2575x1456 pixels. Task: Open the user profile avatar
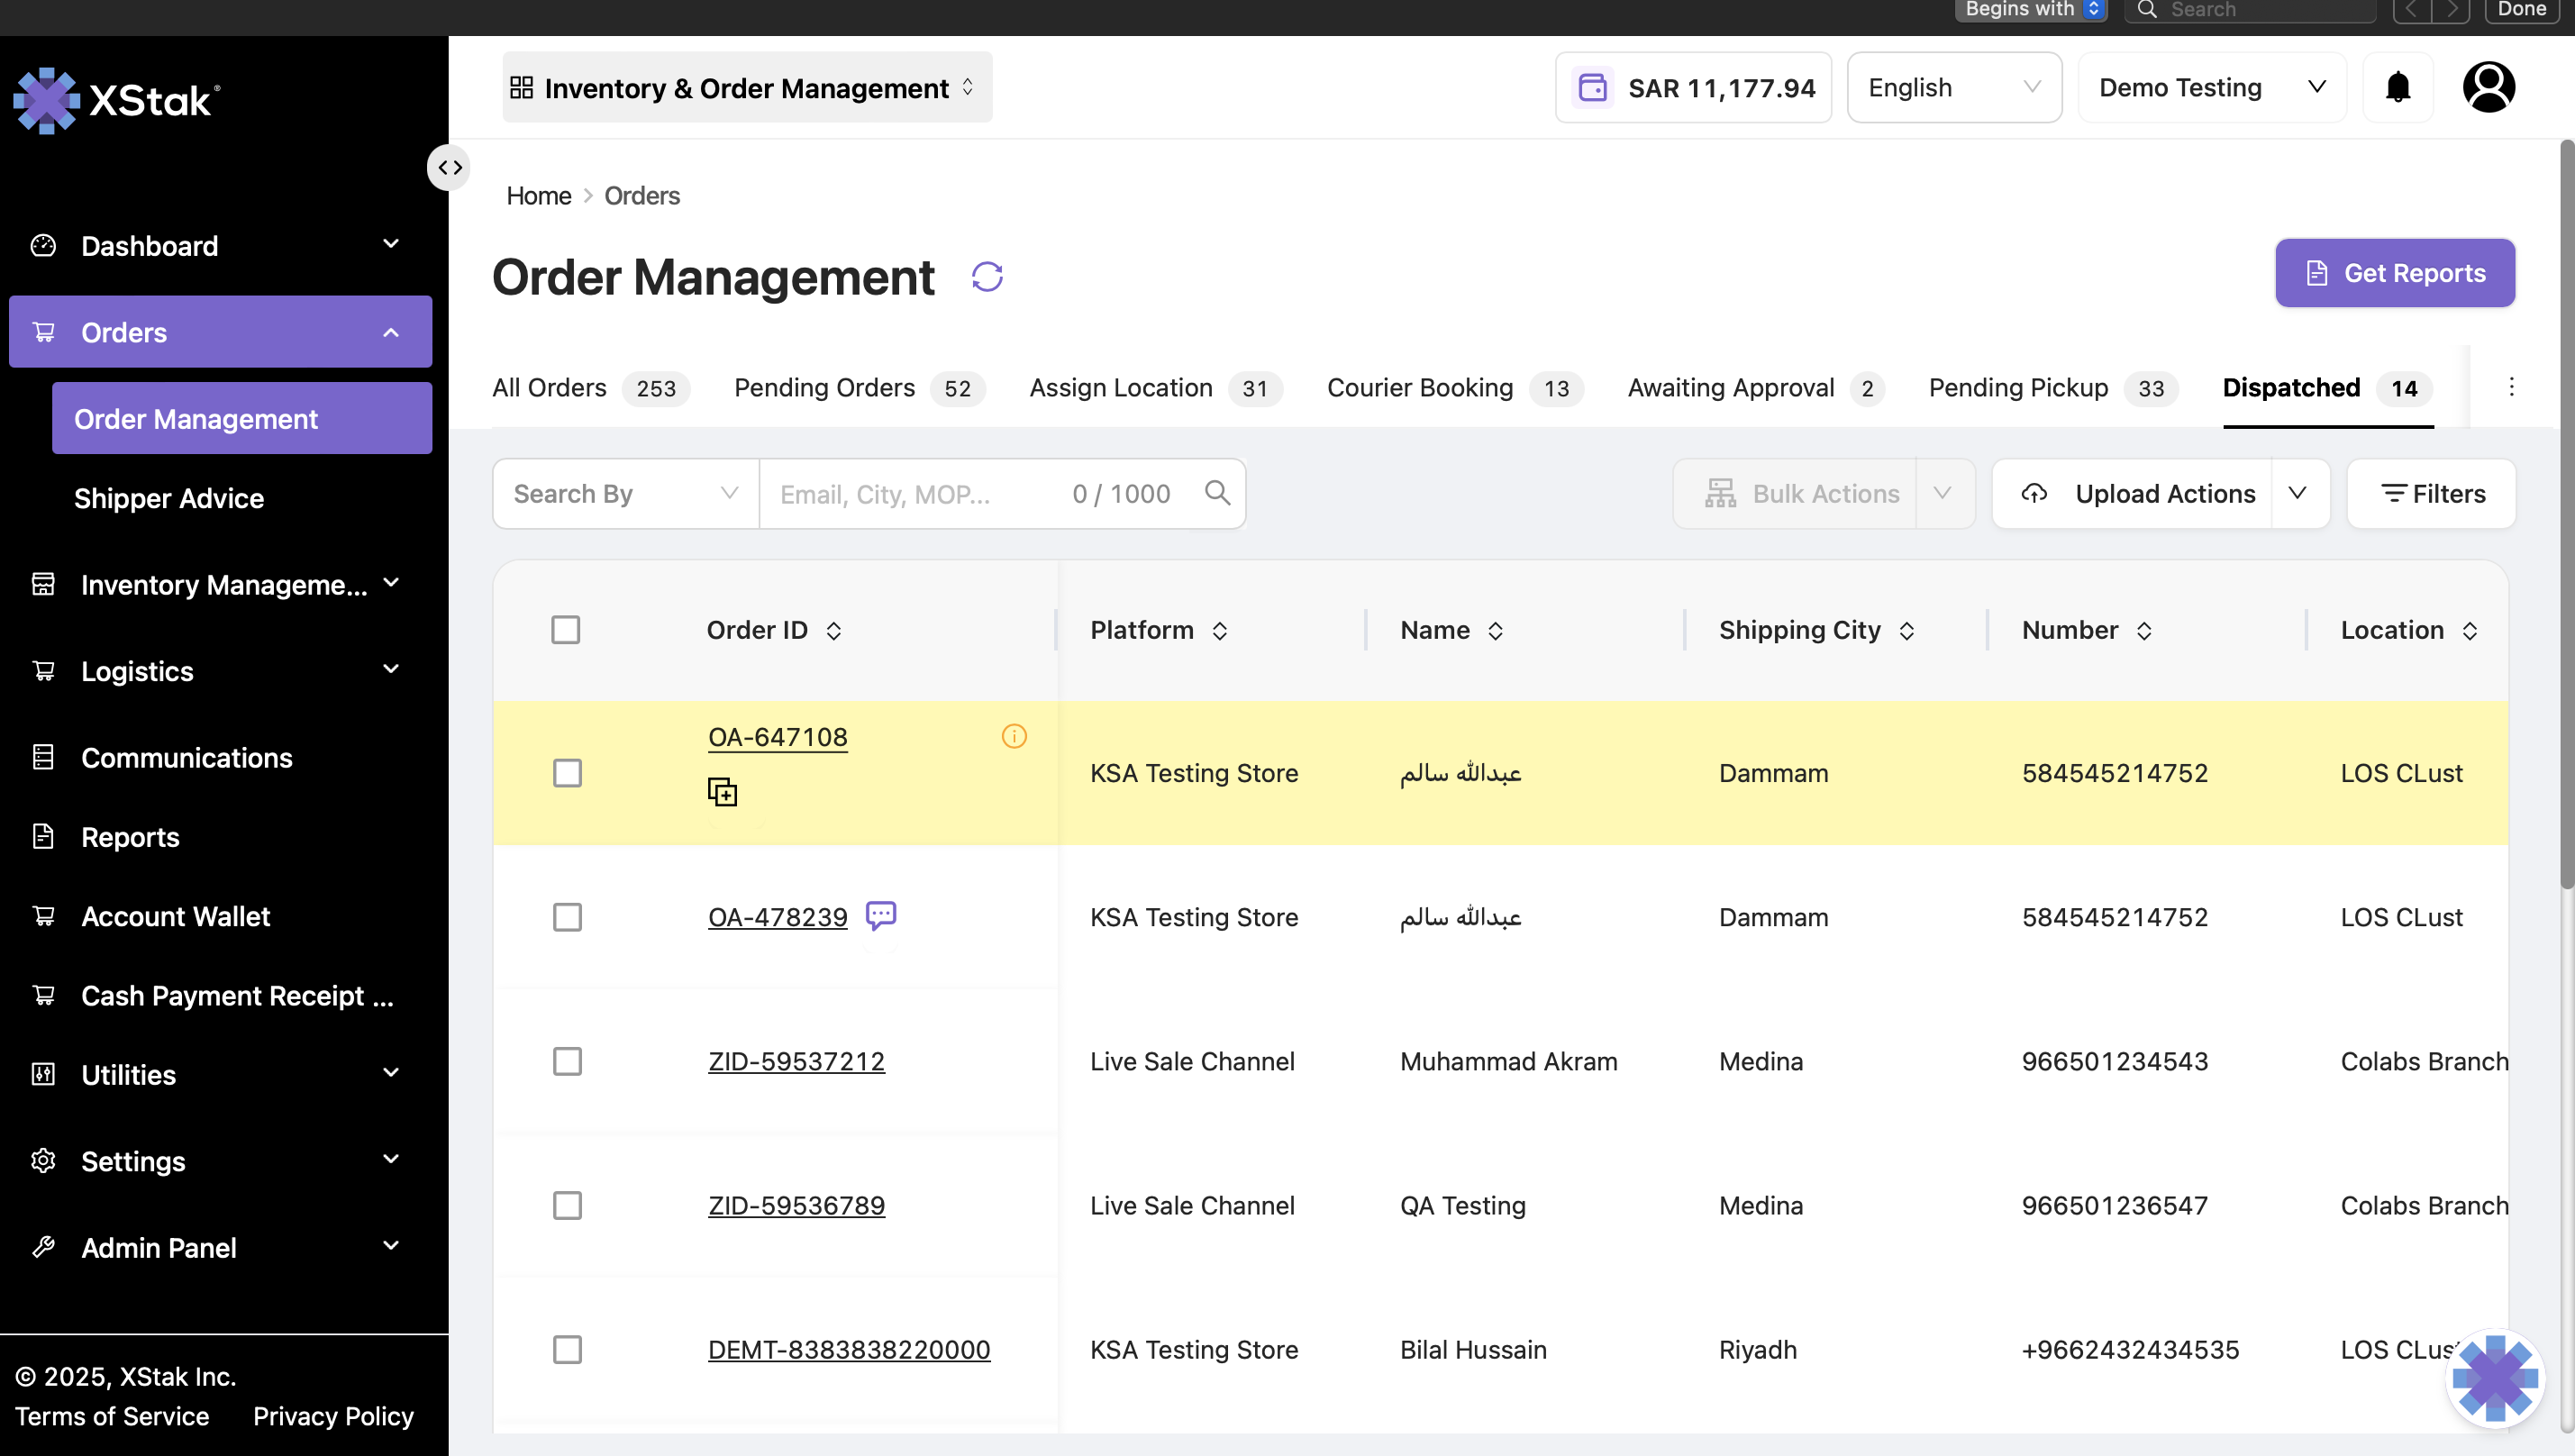(2488, 88)
